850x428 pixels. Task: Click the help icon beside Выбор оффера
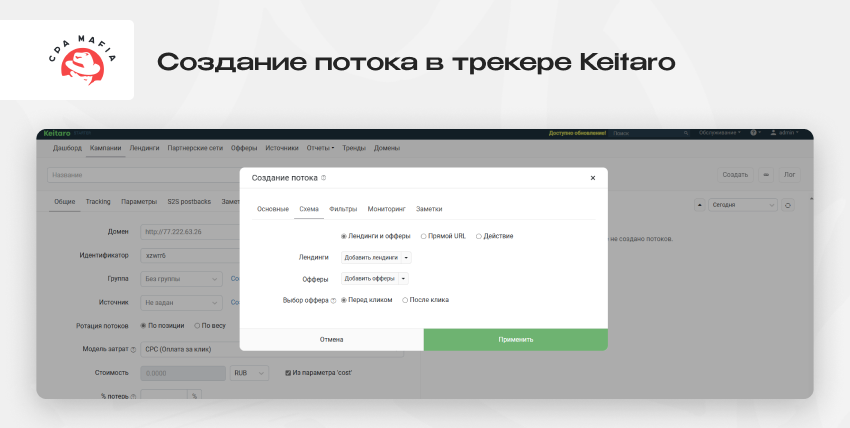[333, 301]
